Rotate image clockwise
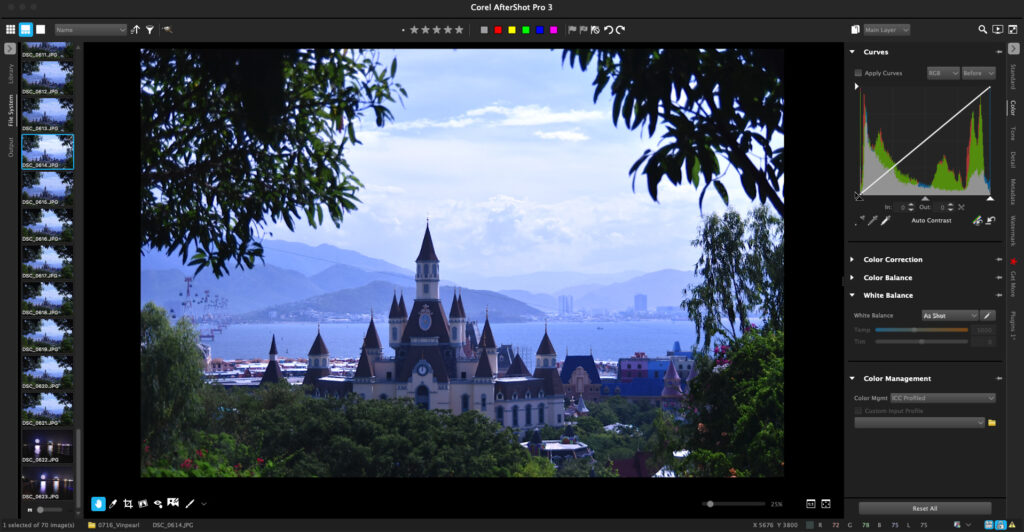Image resolution: width=1024 pixels, height=532 pixels. [620, 29]
